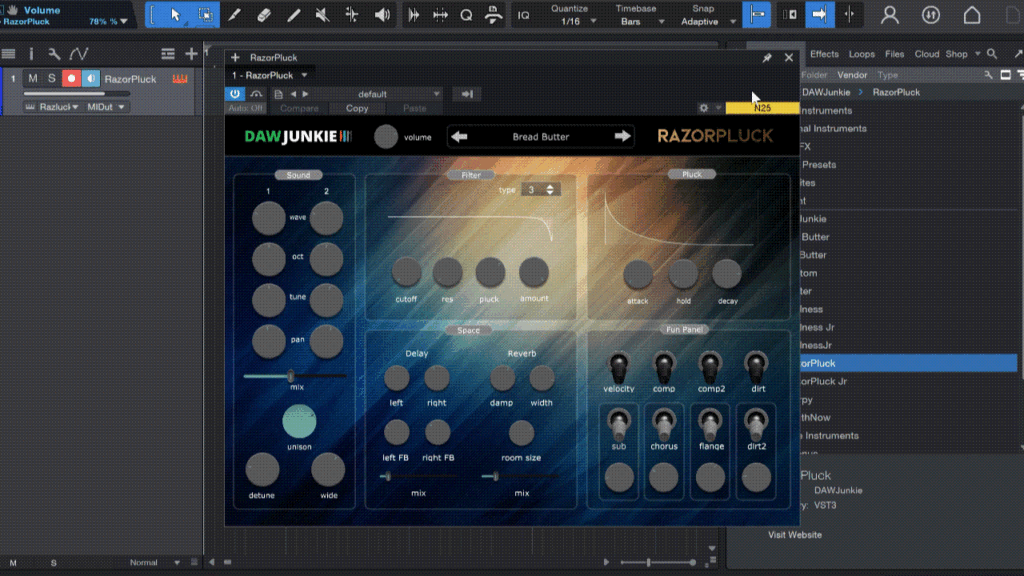Click the Copy button in plugin header
Viewport: 1024px width, 576px height.
pyautogui.click(x=357, y=108)
